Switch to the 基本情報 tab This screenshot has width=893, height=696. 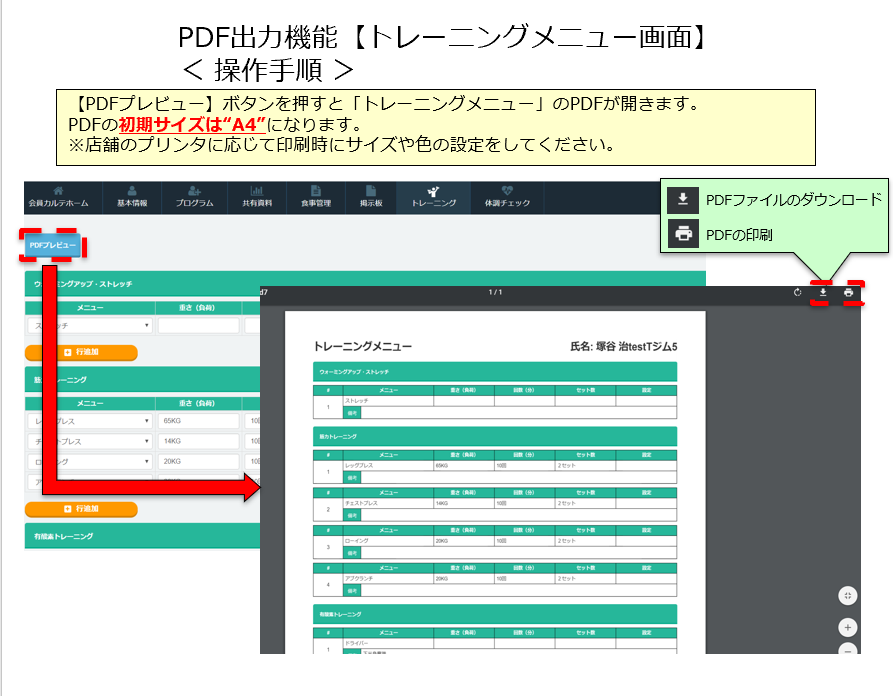pos(131,197)
